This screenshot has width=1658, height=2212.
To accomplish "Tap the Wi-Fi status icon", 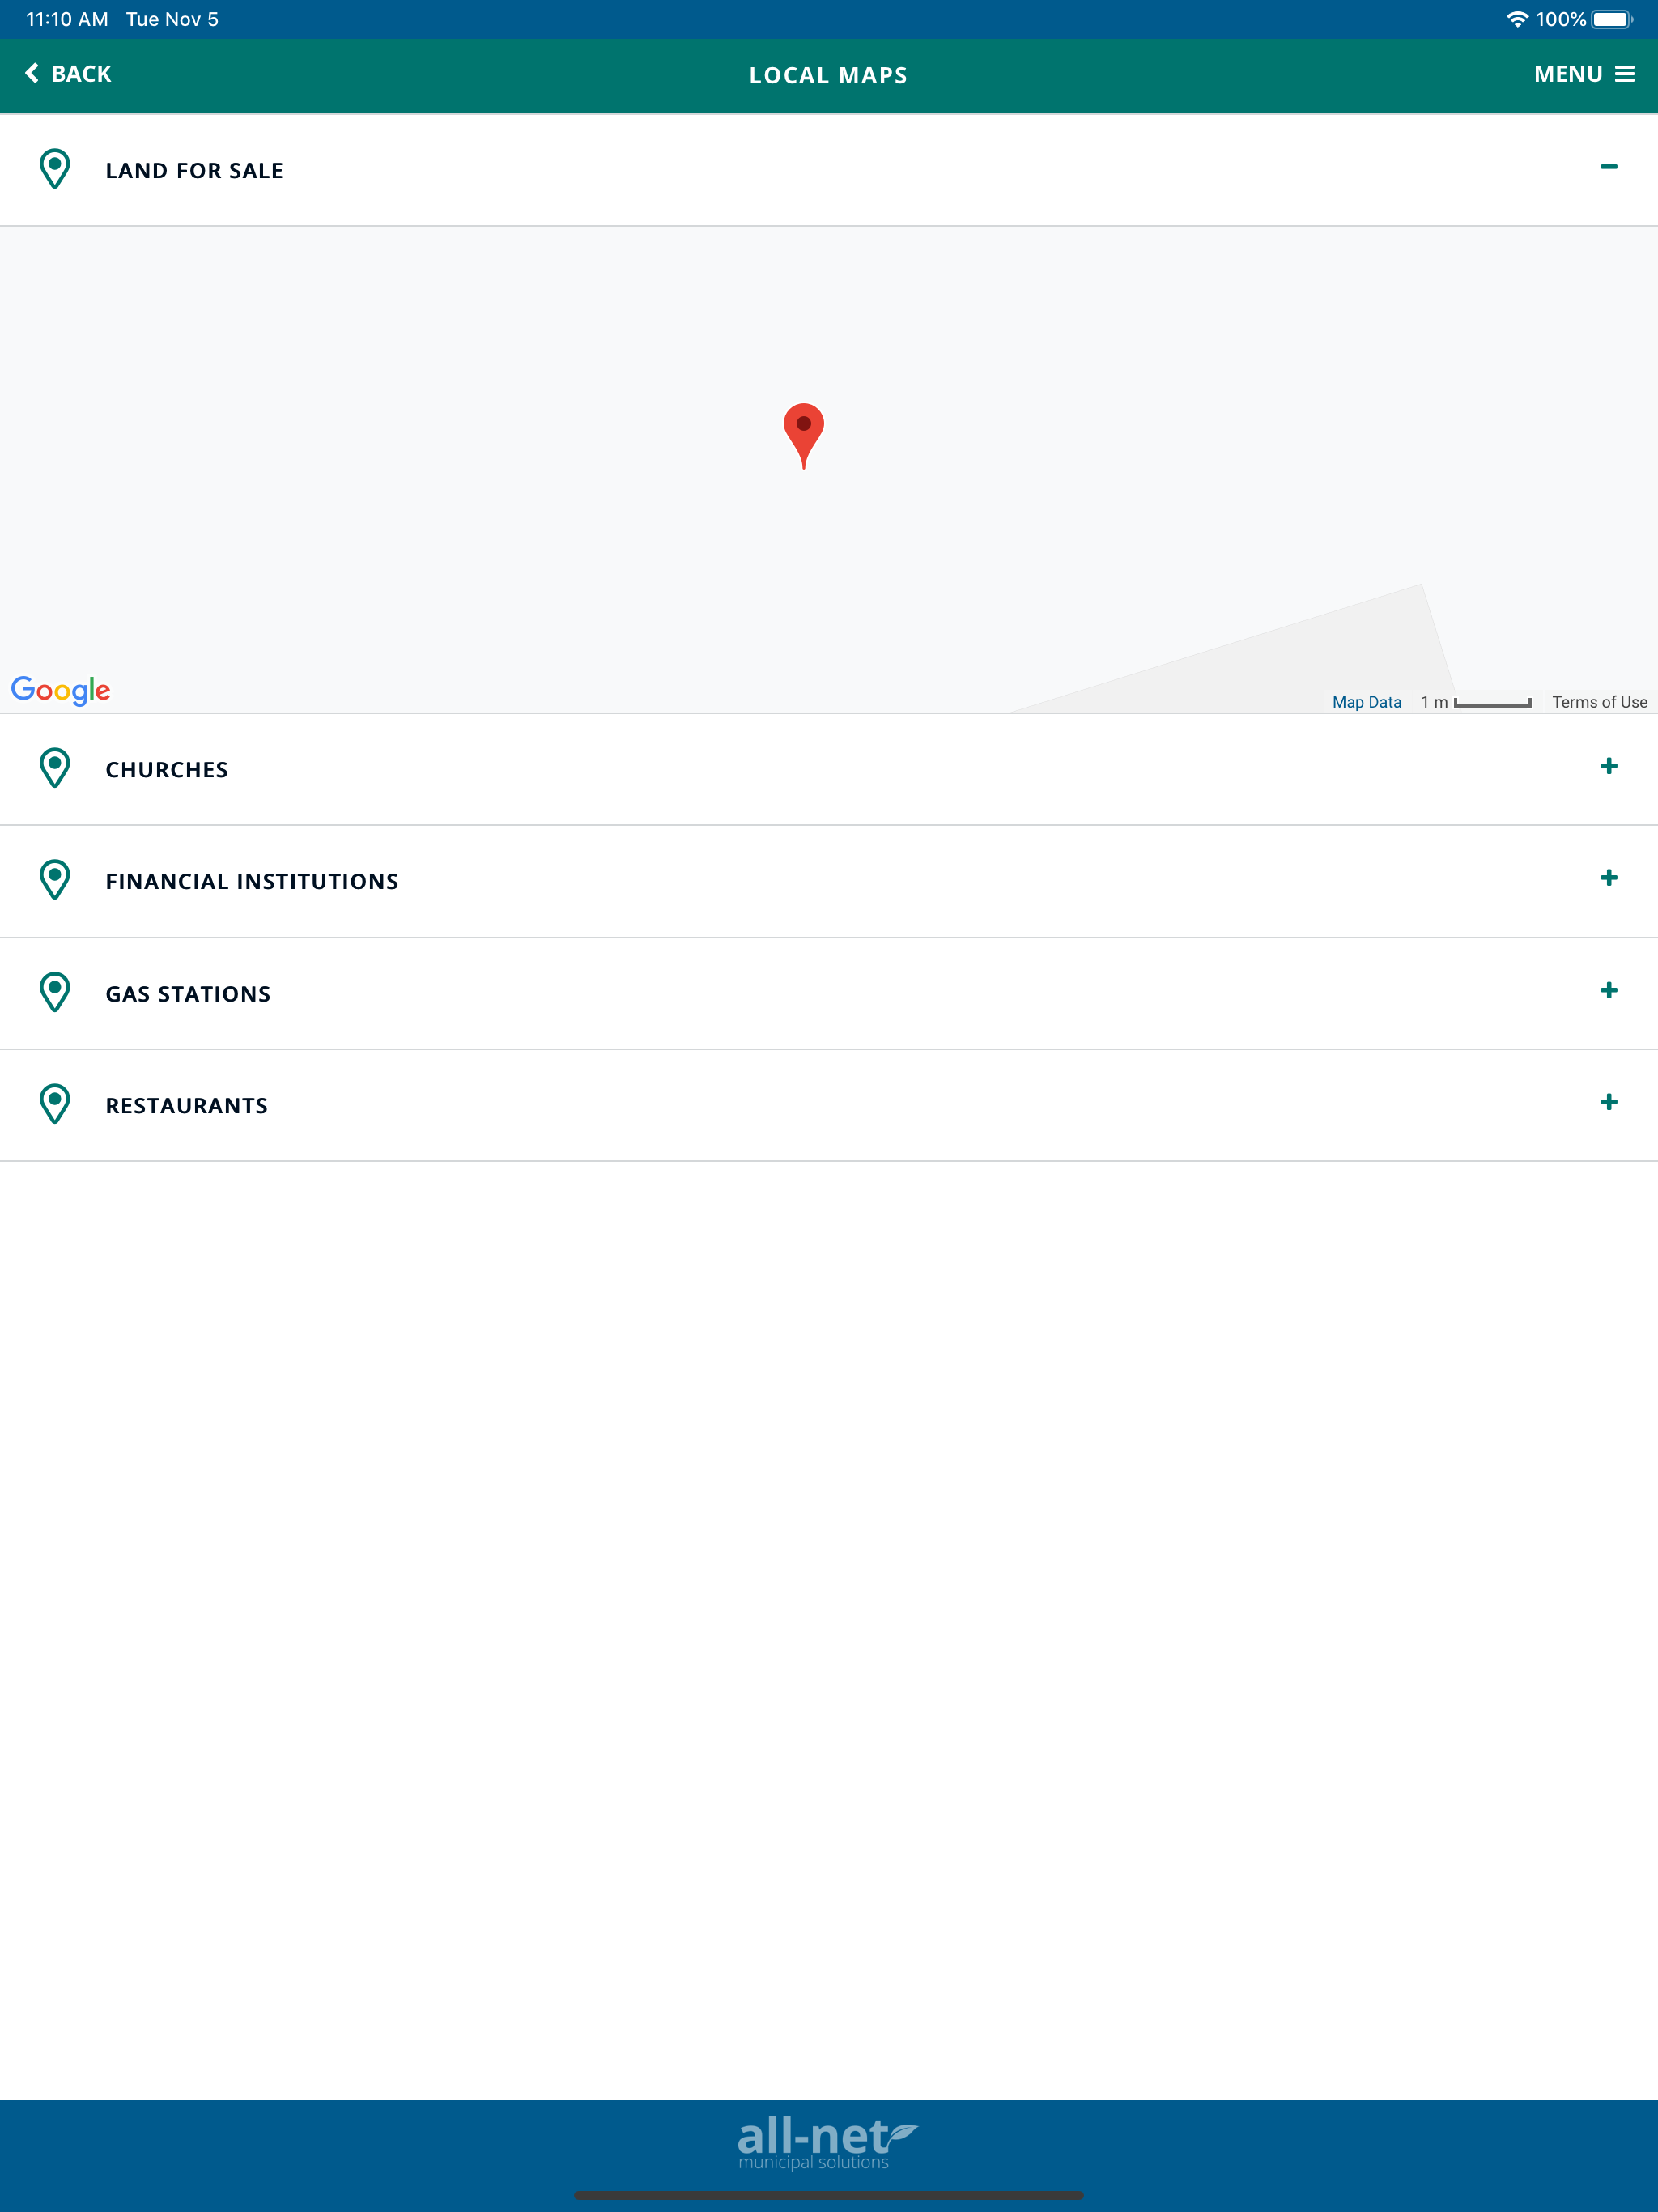I will [1517, 19].
